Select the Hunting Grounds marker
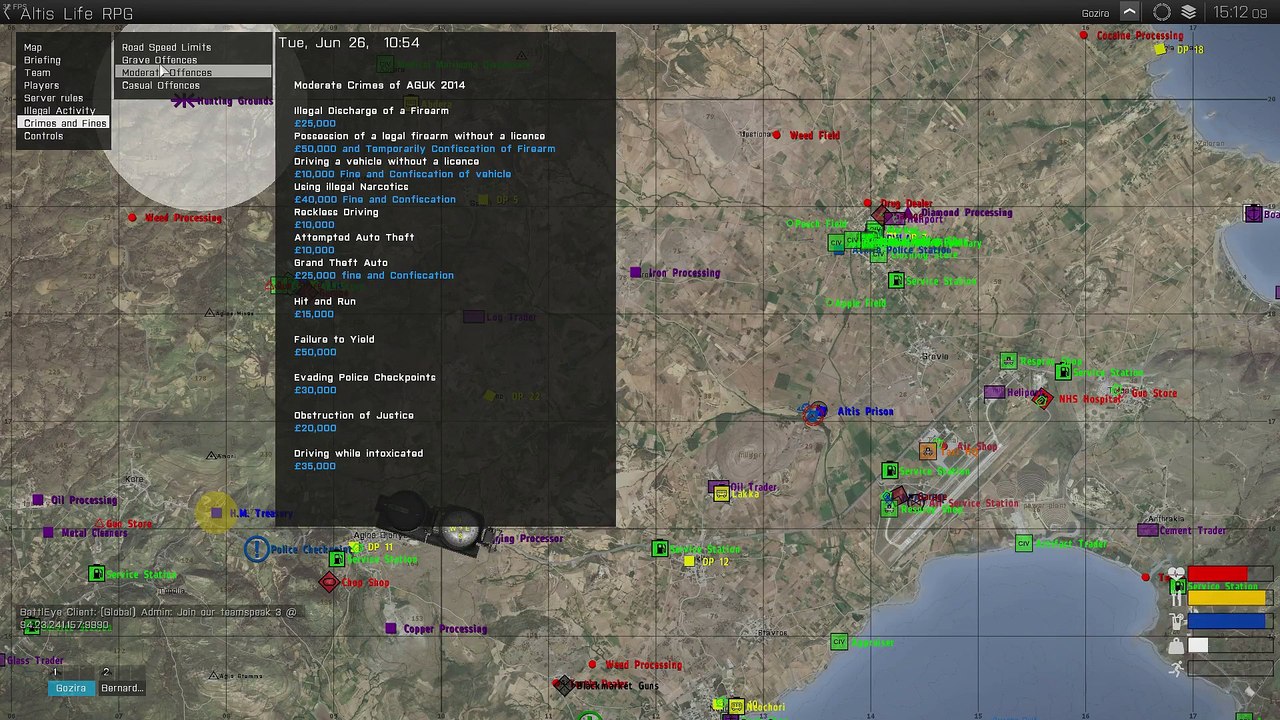The image size is (1280, 720). [x=184, y=101]
